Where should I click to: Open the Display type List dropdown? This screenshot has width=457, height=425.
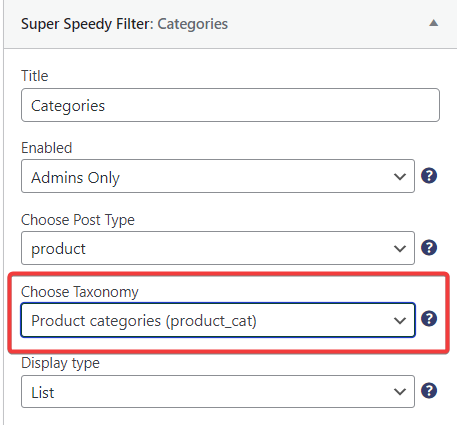[x=218, y=391]
